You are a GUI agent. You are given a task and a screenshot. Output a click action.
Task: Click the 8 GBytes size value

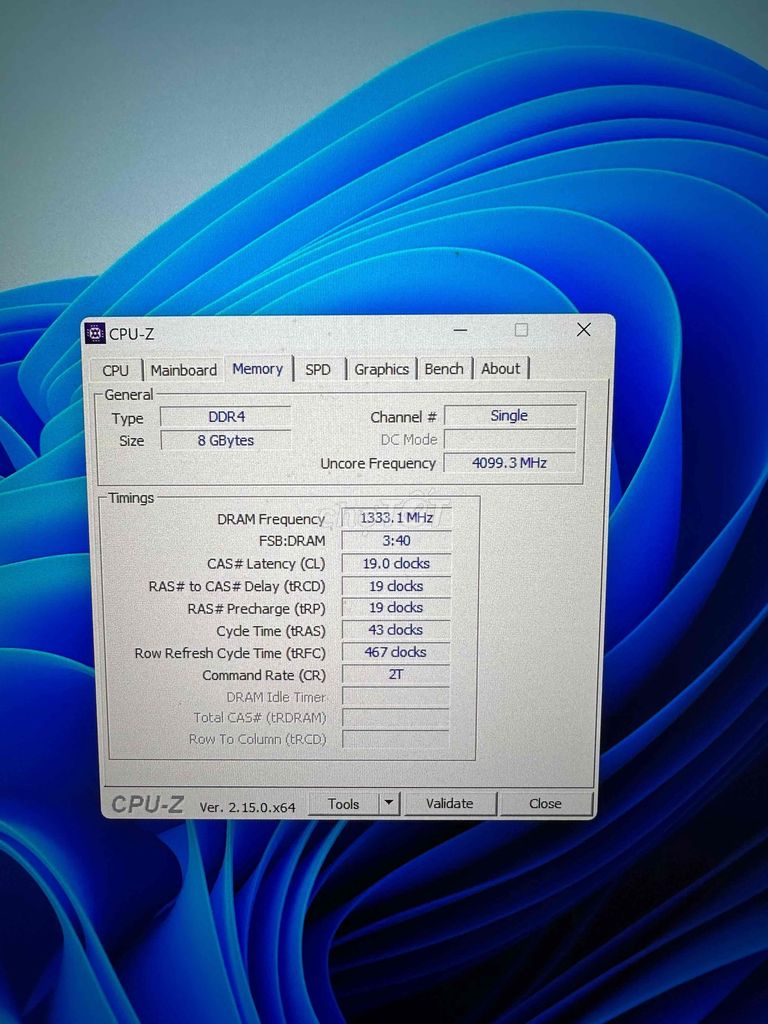[226, 440]
